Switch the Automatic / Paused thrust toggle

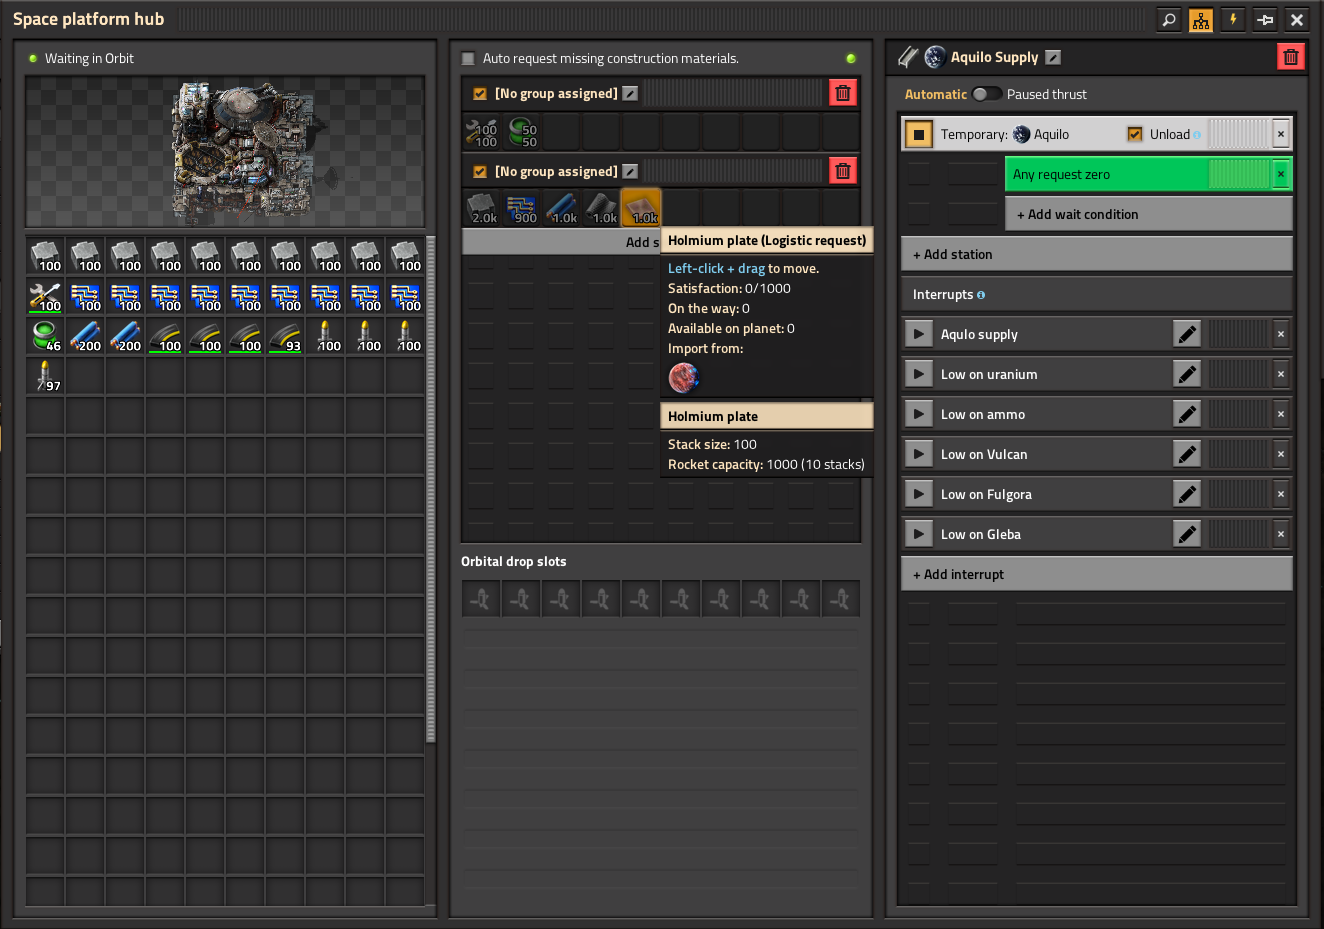986,94
